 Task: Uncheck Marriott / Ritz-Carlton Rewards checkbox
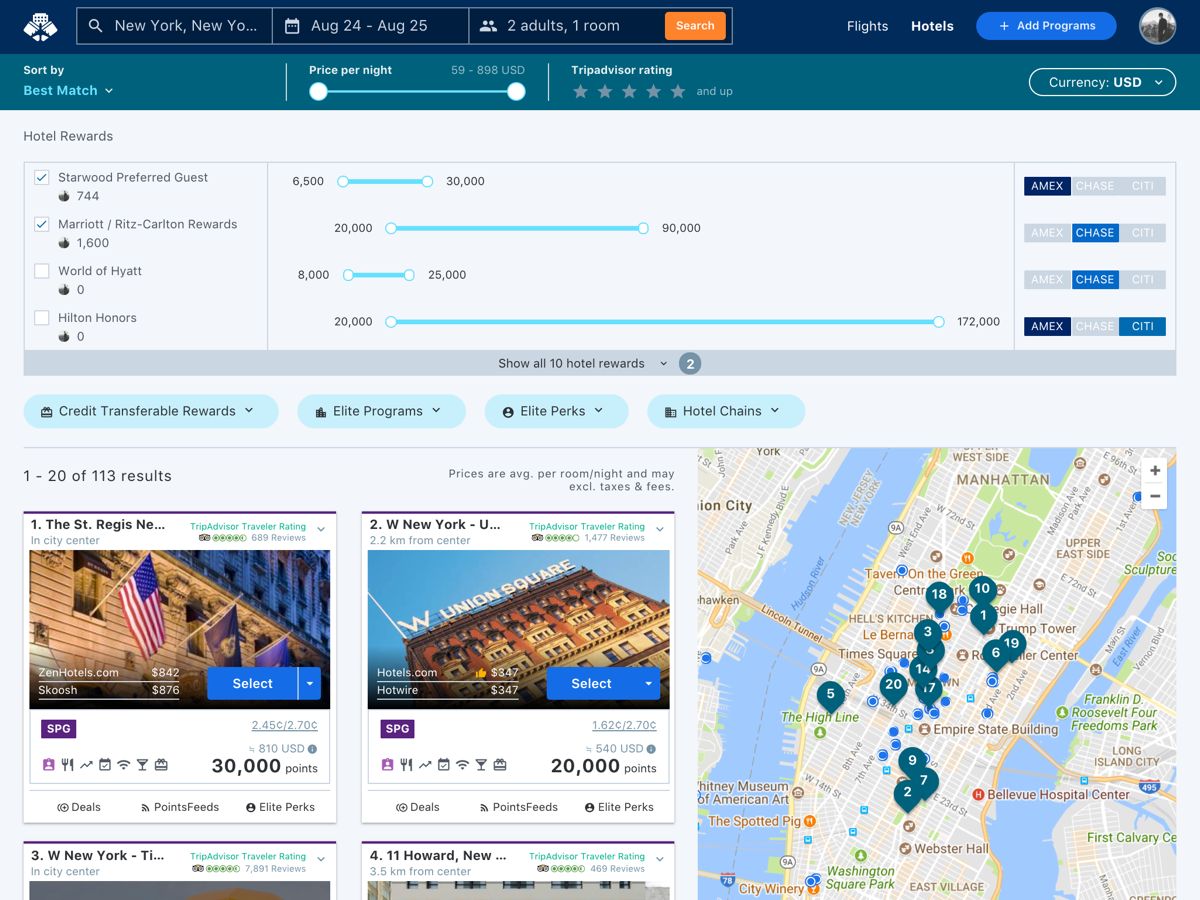click(42, 225)
